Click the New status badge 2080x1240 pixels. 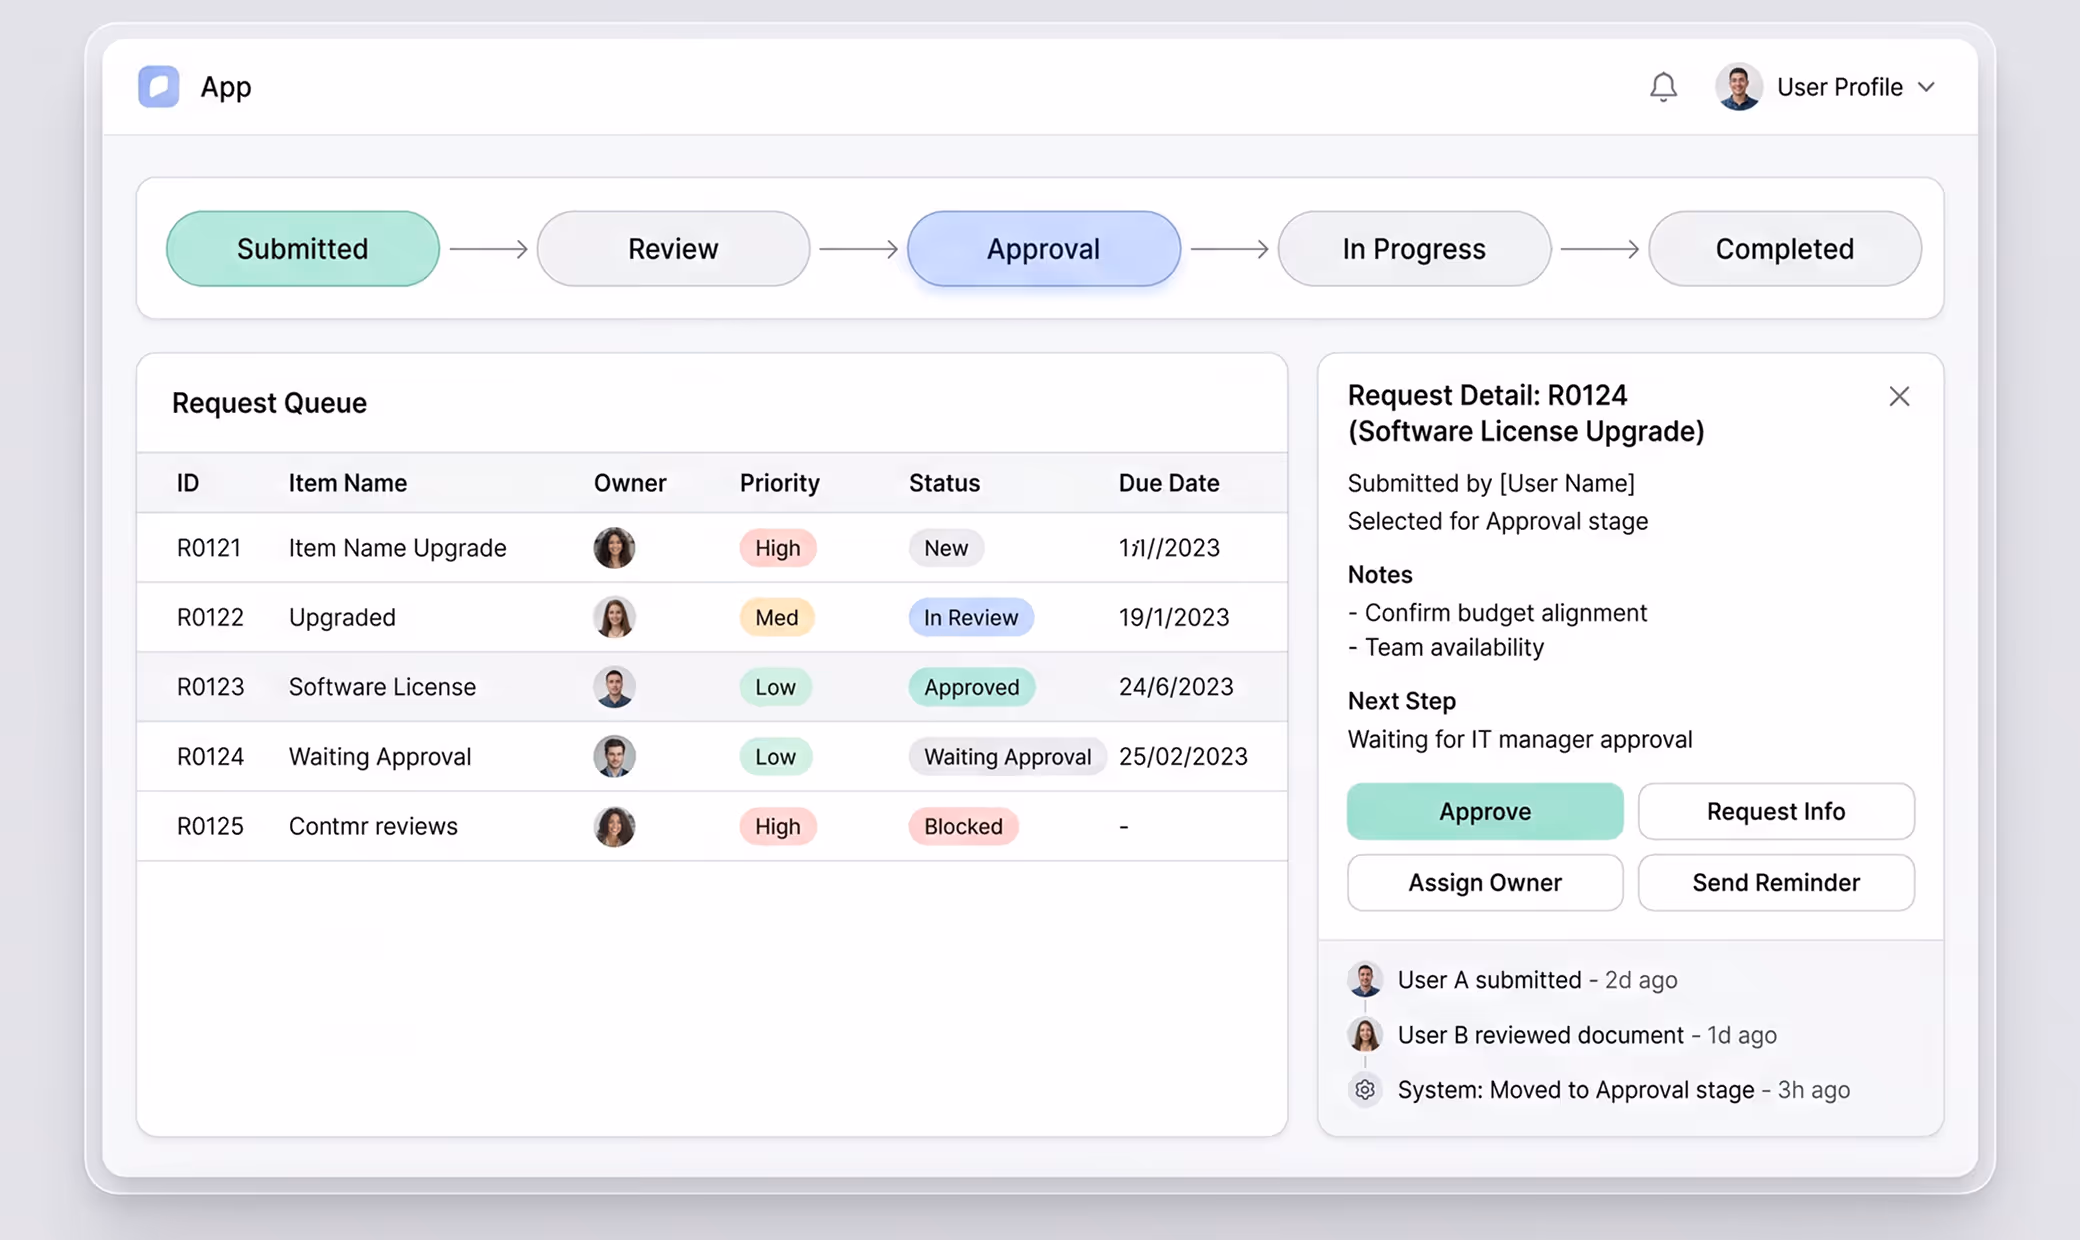point(946,548)
